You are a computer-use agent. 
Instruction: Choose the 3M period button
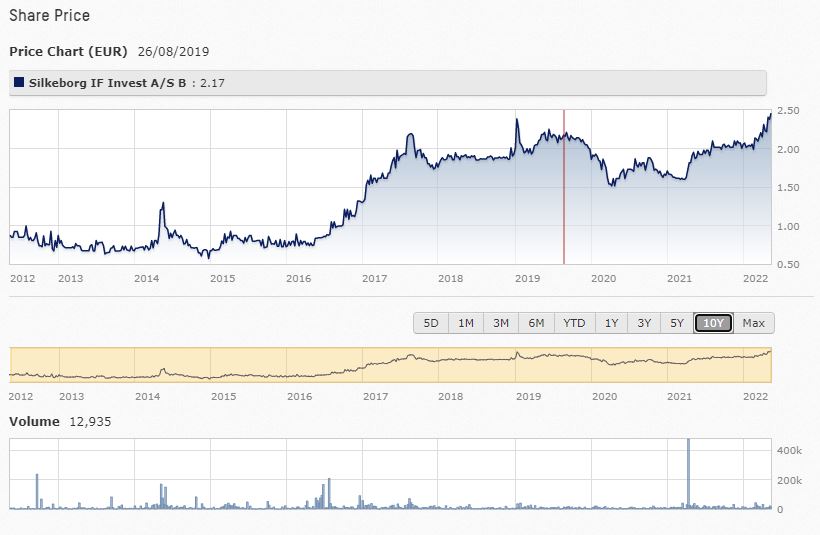click(501, 323)
